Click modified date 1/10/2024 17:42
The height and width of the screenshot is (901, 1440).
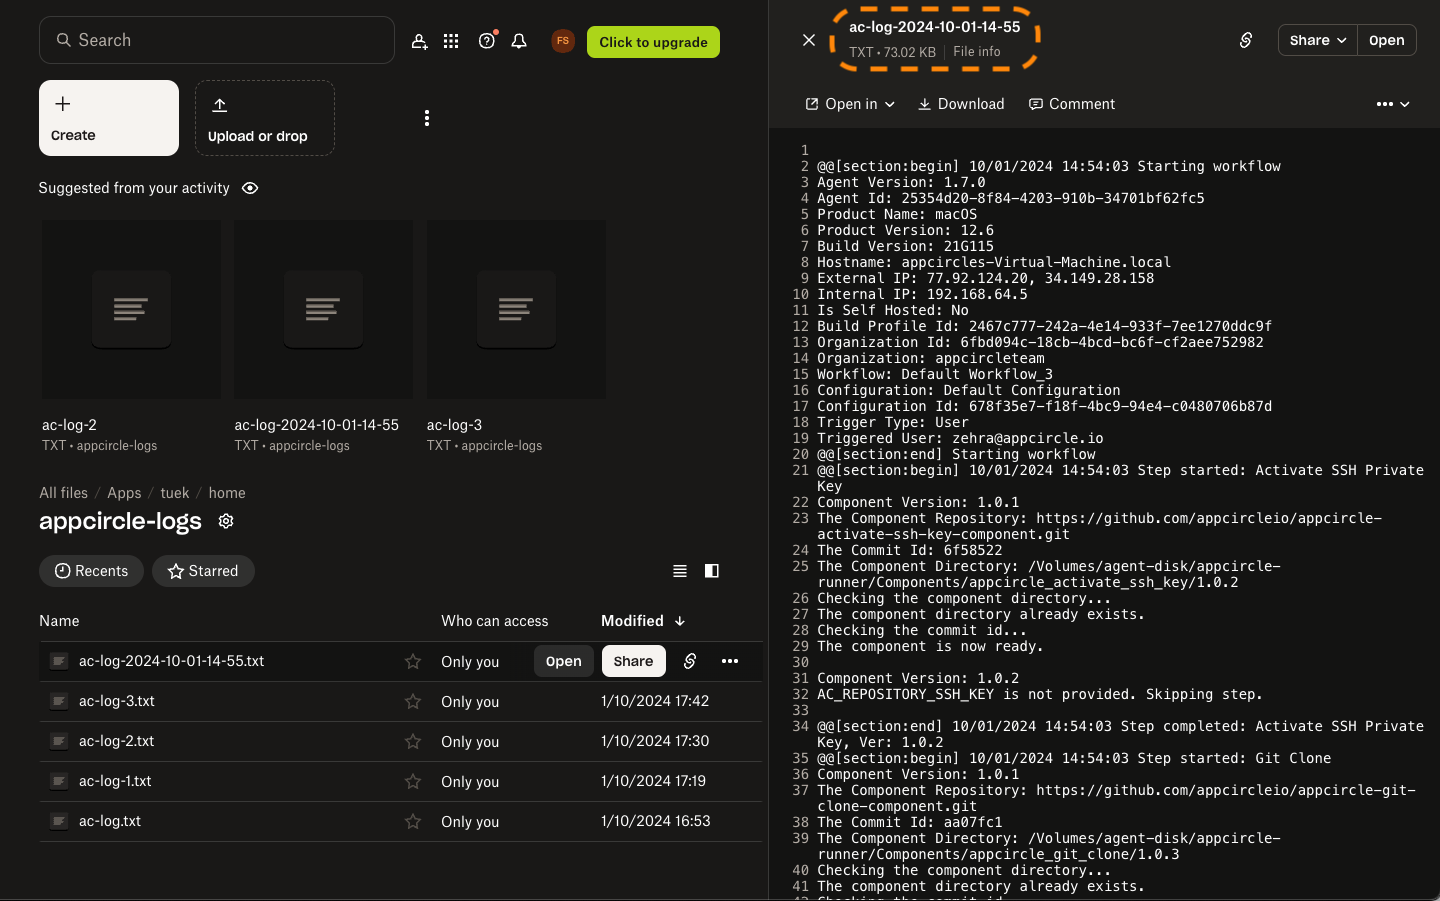(655, 701)
